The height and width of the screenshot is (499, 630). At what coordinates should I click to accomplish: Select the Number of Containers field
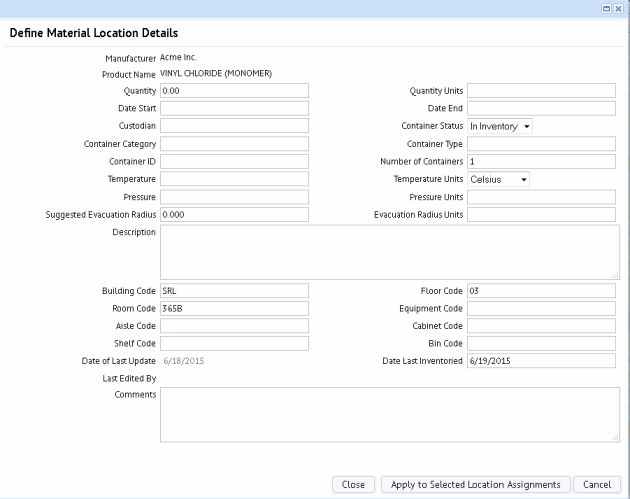541,161
